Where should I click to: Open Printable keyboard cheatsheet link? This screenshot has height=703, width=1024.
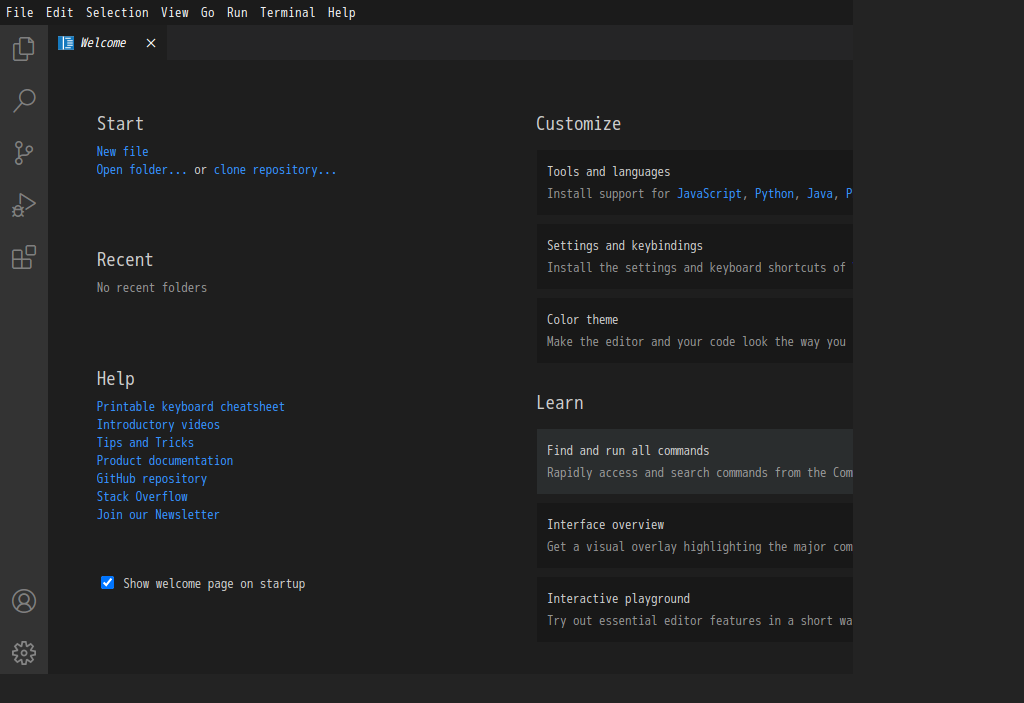(x=191, y=406)
